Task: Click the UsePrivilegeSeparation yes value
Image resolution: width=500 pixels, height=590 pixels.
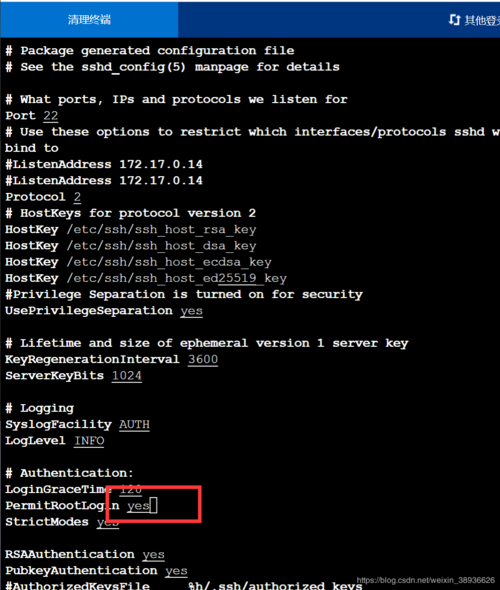Action: pos(191,311)
